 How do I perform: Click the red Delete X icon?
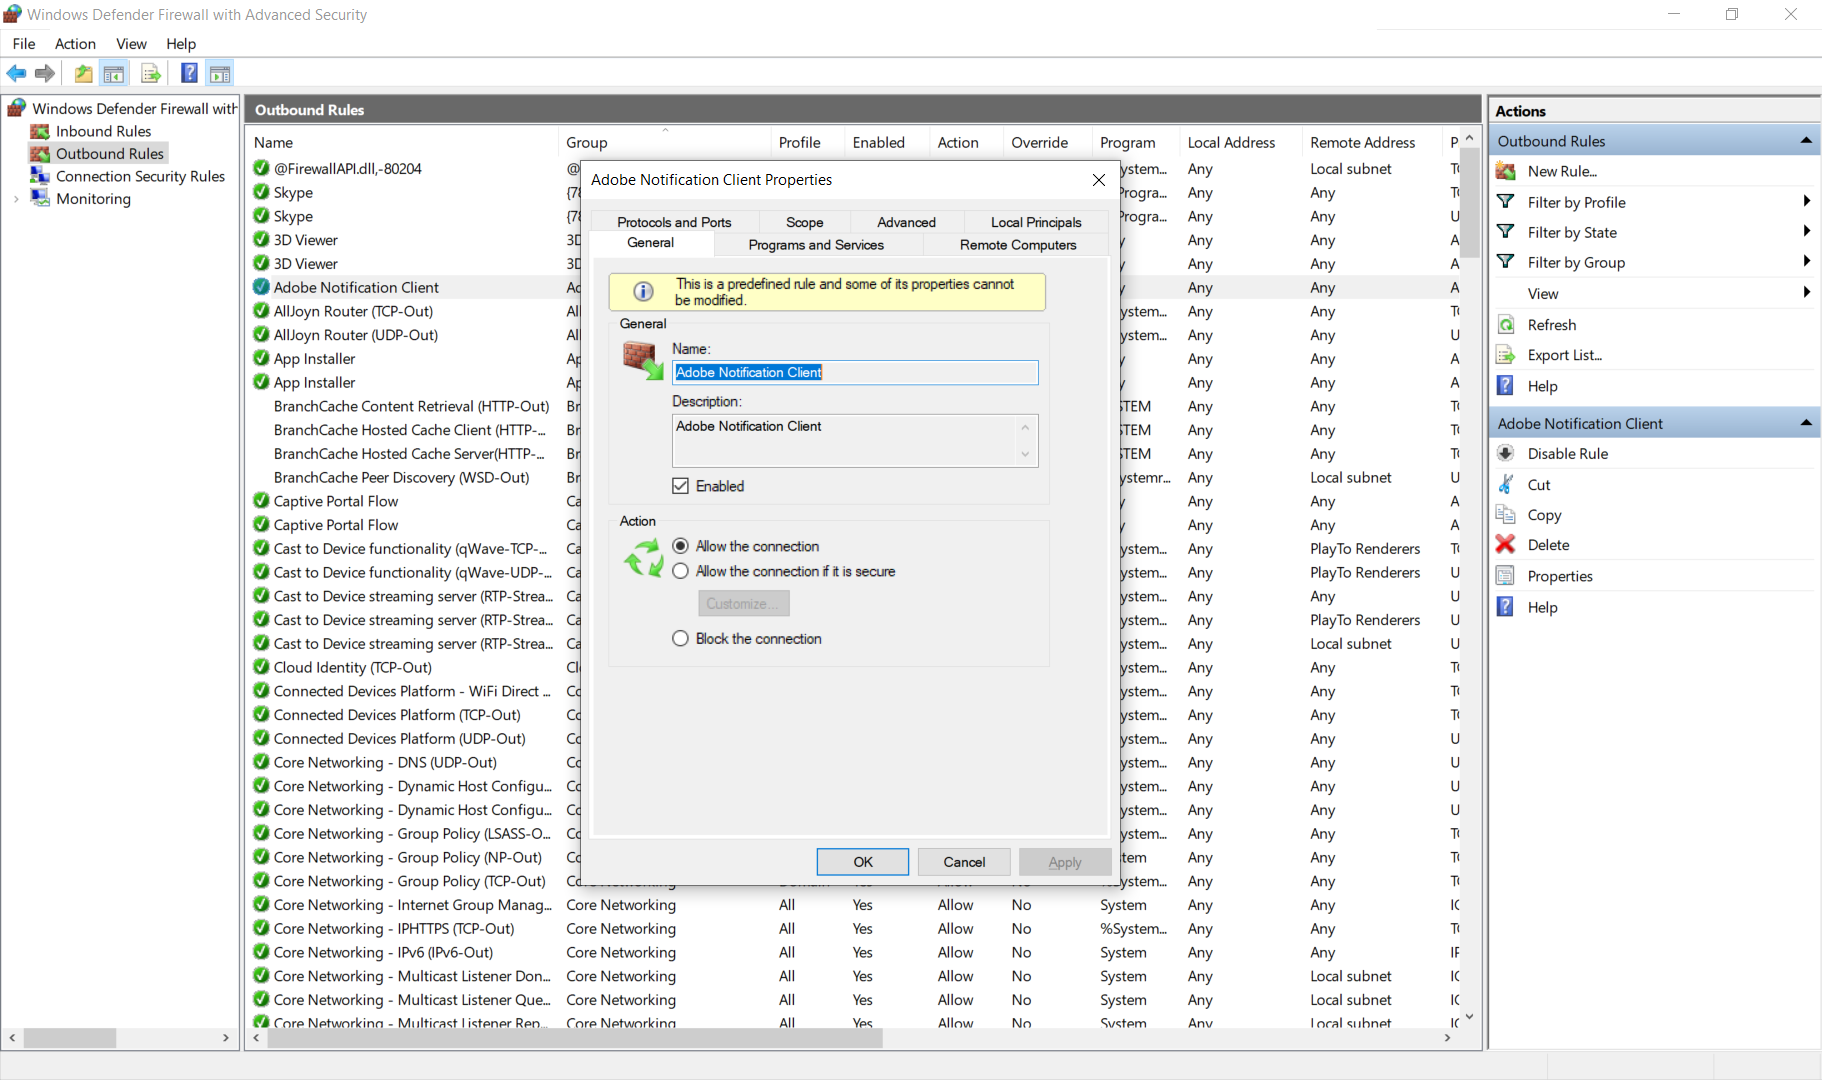pos(1505,545)
